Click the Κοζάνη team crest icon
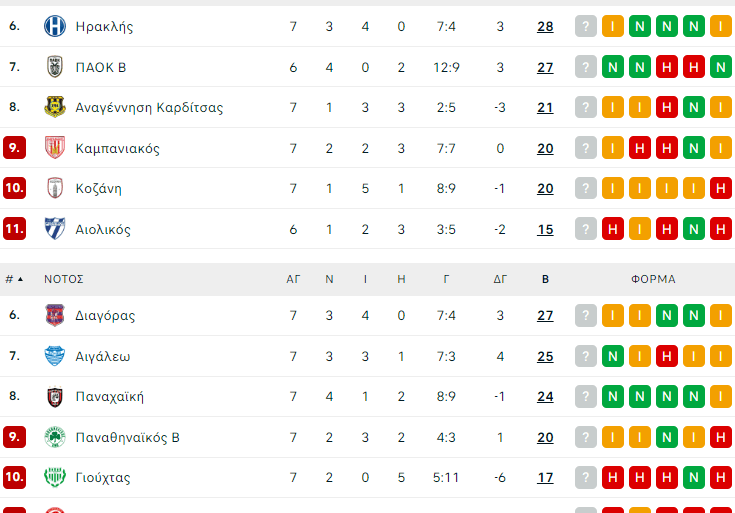 coord(54,189)
